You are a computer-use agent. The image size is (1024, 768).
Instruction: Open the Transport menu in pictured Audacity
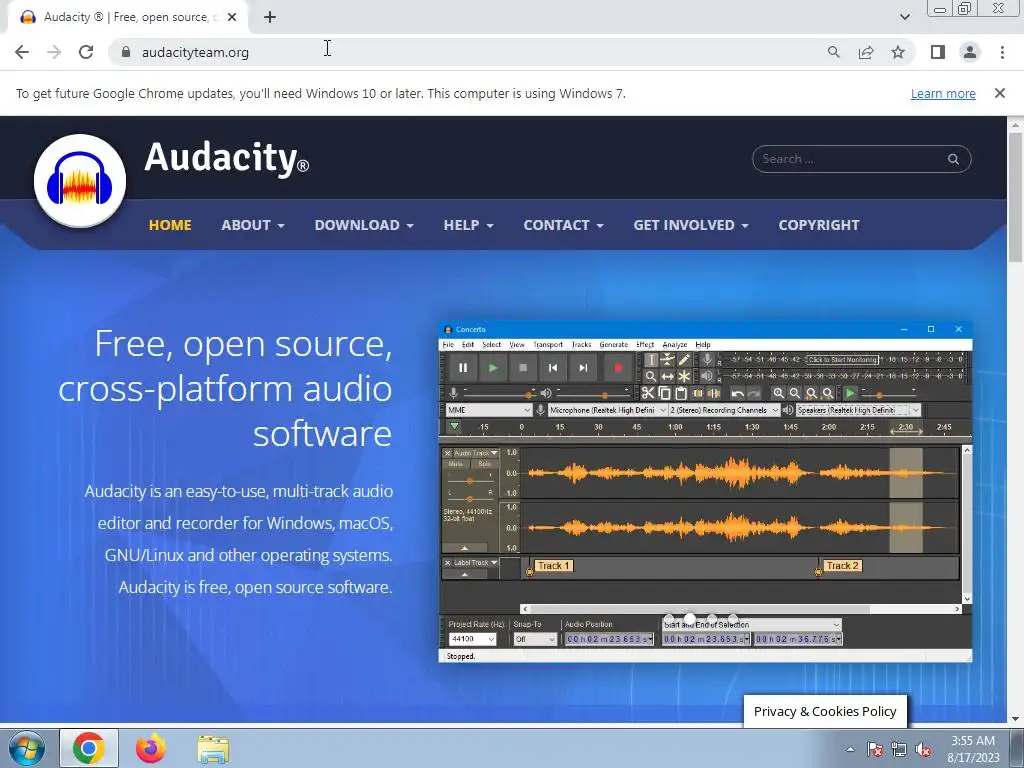[x=548, y=345]
